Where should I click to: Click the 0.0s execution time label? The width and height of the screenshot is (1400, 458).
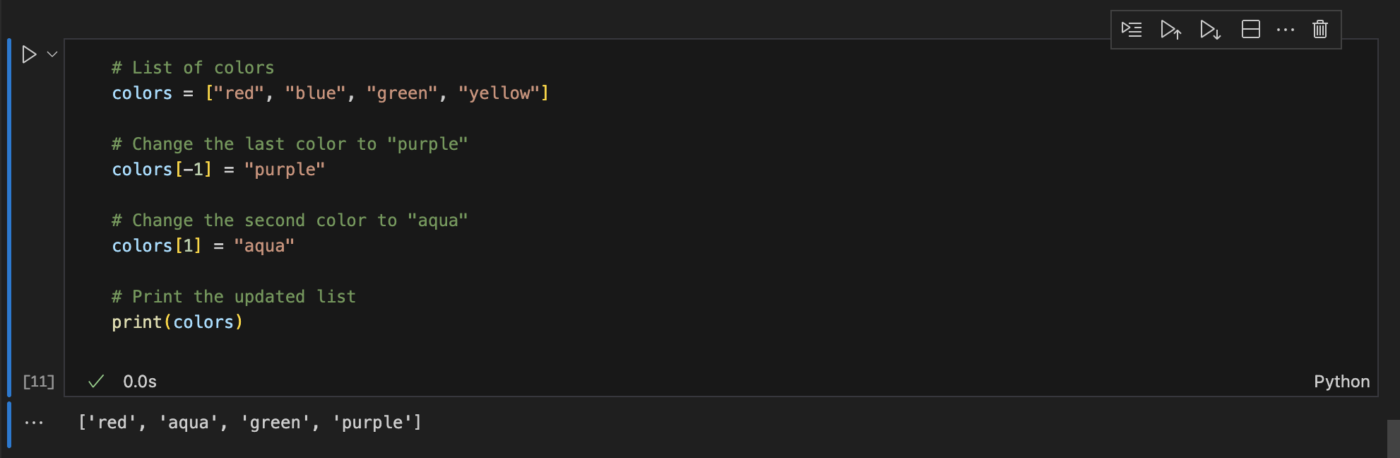tap(140, 381)
